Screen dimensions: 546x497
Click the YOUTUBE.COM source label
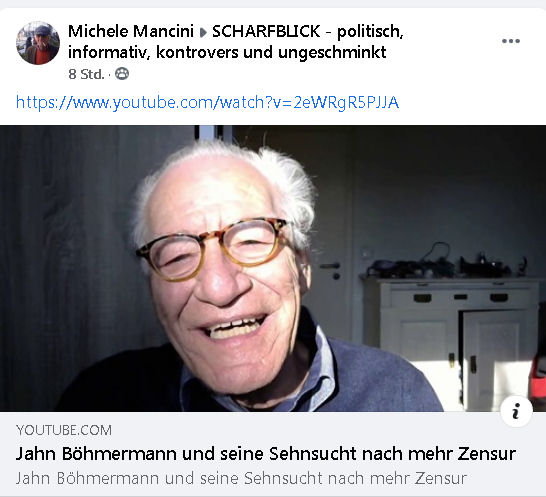coord(64,430)
